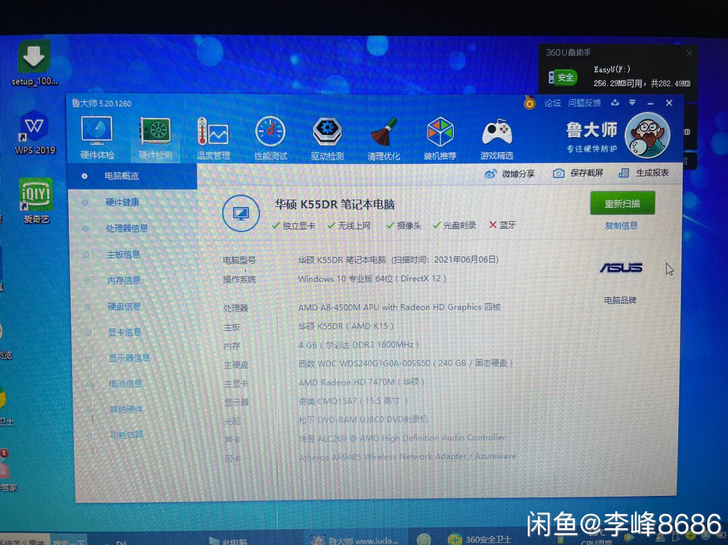Image resolution: width=728 pixels, height=545 pixels.
Task: Open 显卡信息 sidebar entry
Action: [x=124, y=332]
